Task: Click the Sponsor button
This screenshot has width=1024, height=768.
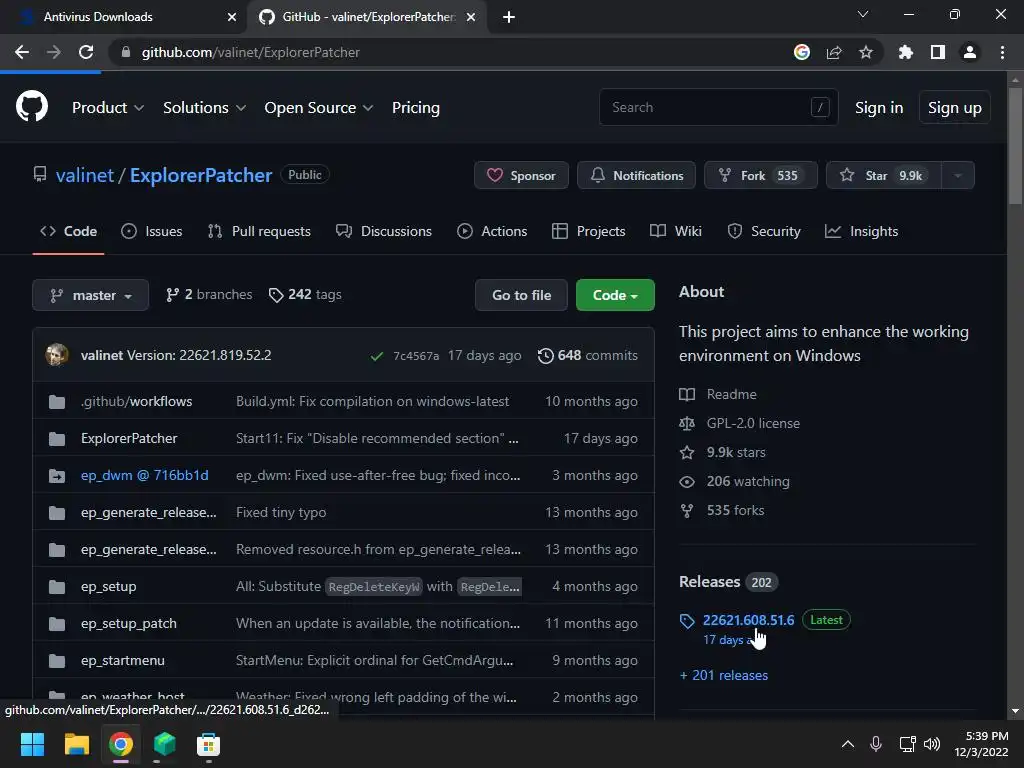Action: point(521,175)
